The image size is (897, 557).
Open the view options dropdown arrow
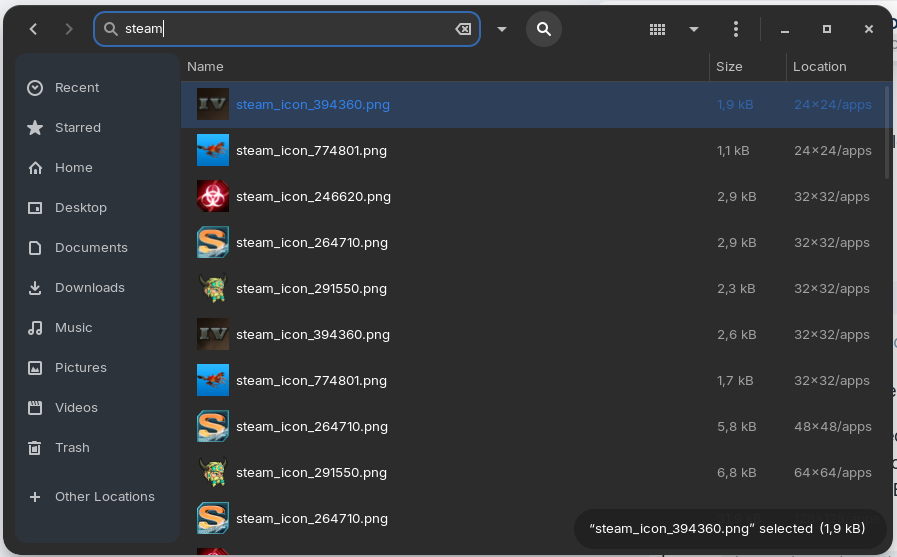(694, 29)
